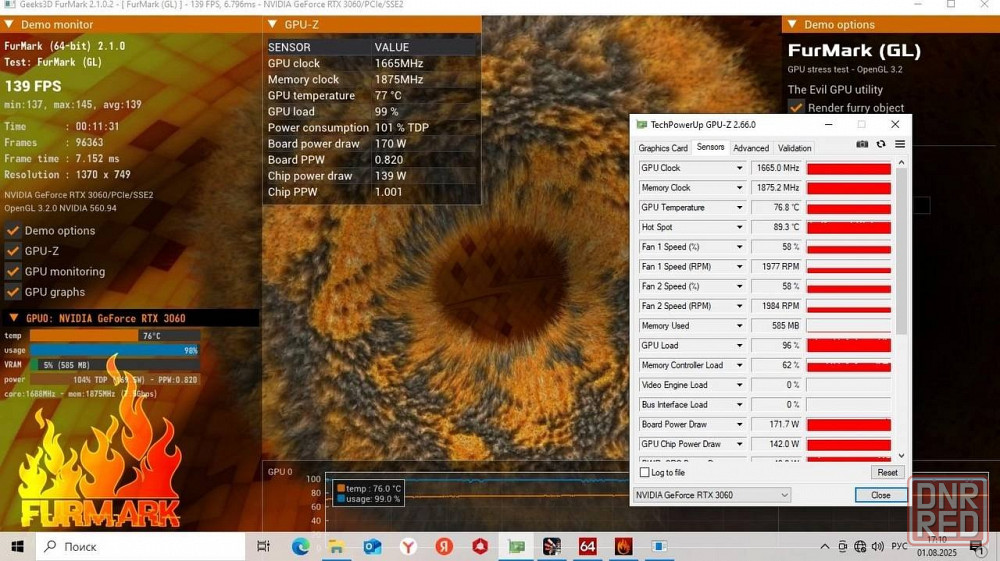Open the dark taskbar icon left of AIDA64

tap(552, 546)
